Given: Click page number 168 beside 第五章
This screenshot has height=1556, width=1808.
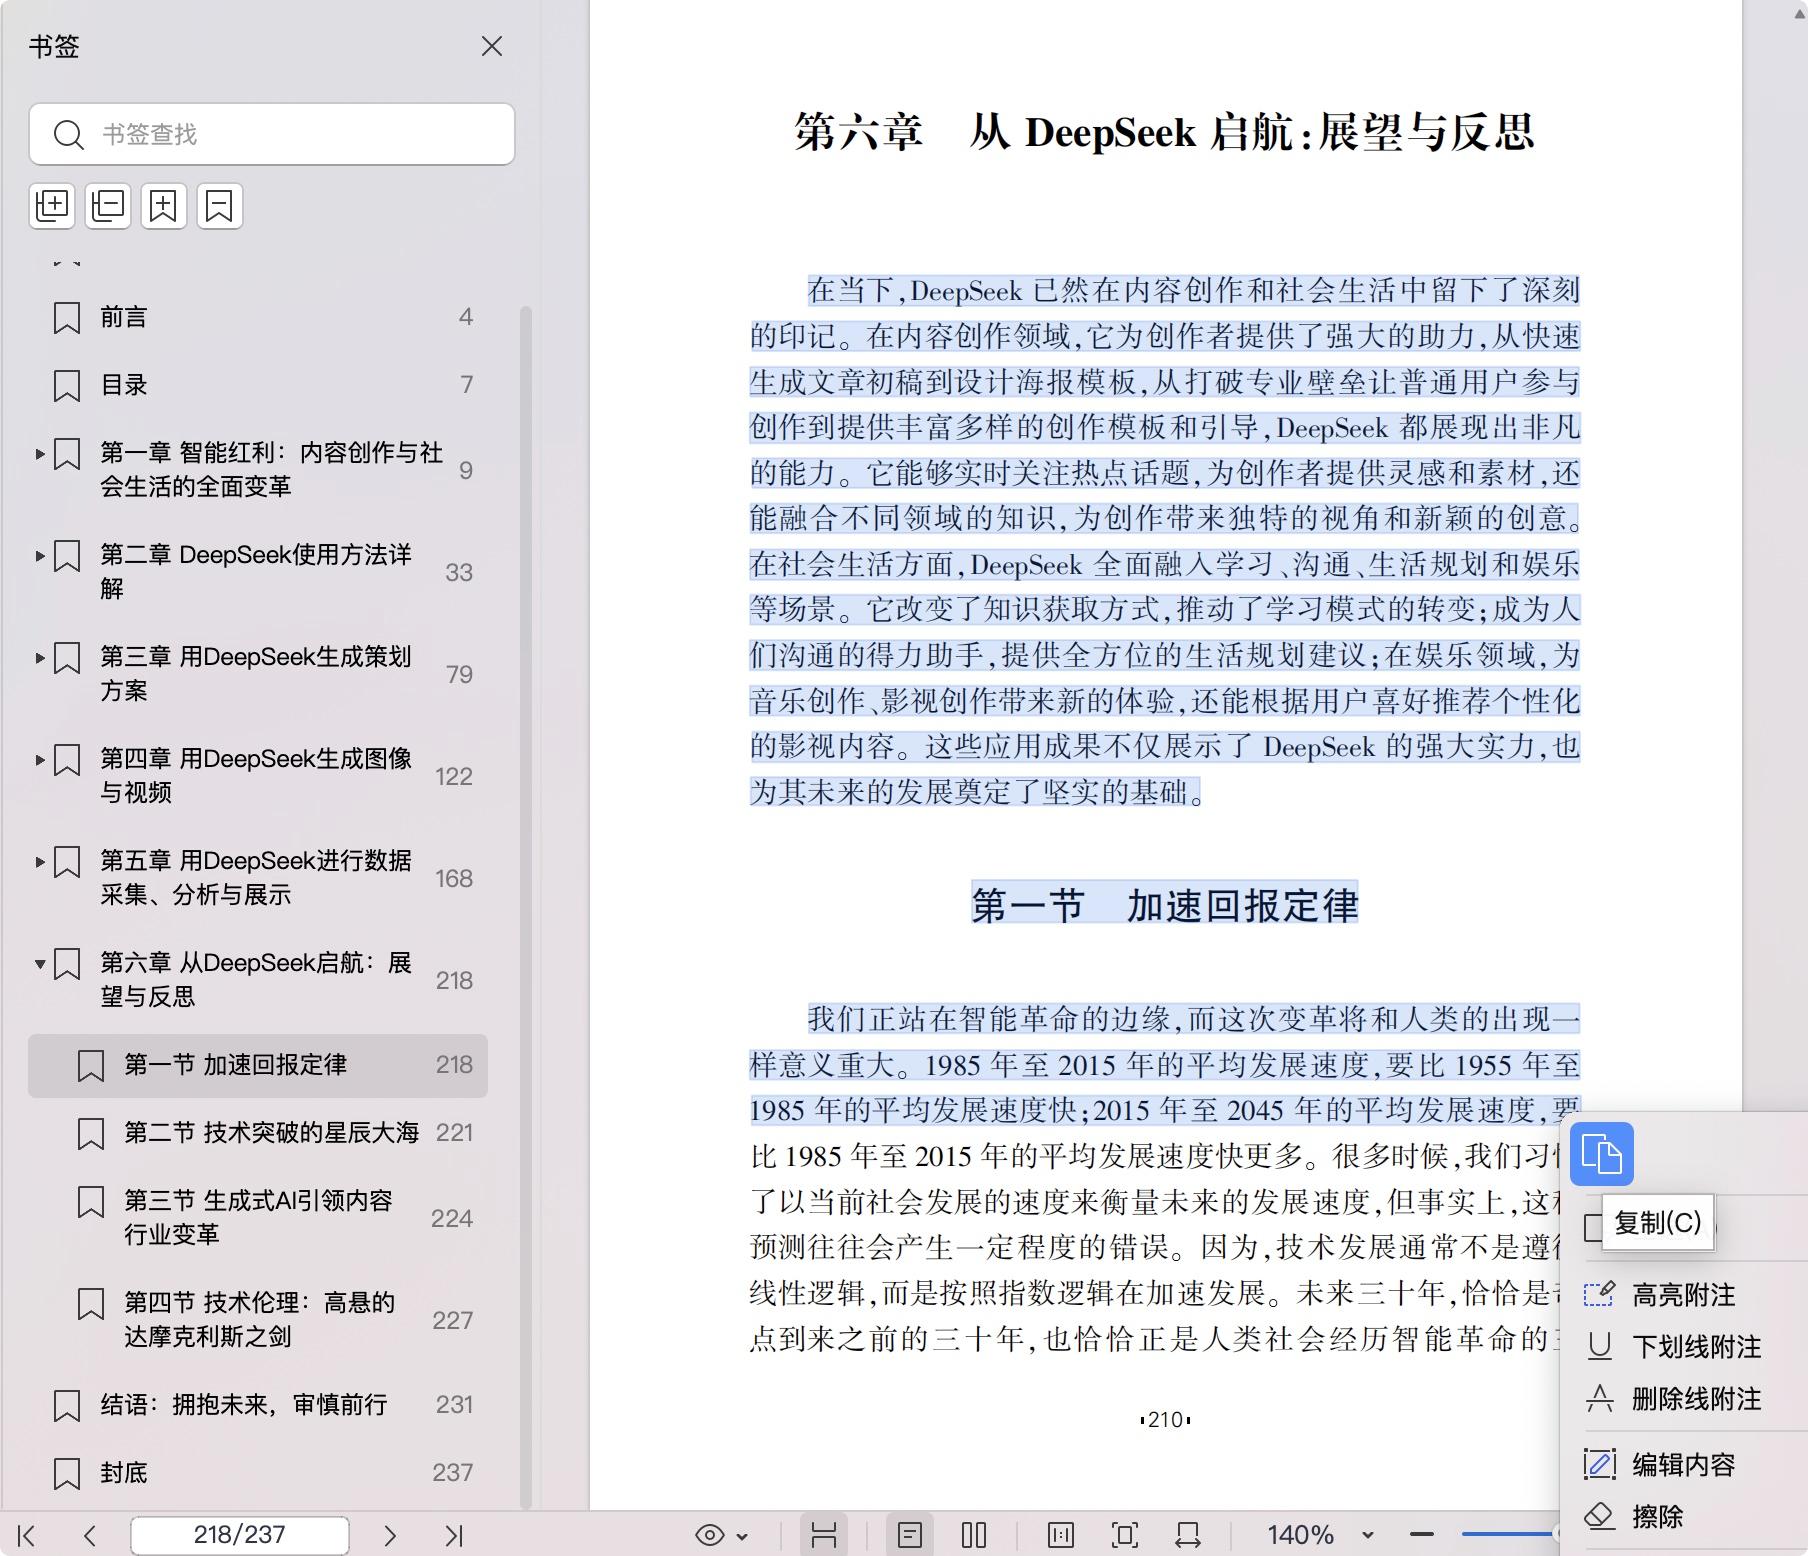Looking at the screenshot, I should point(453,879).
